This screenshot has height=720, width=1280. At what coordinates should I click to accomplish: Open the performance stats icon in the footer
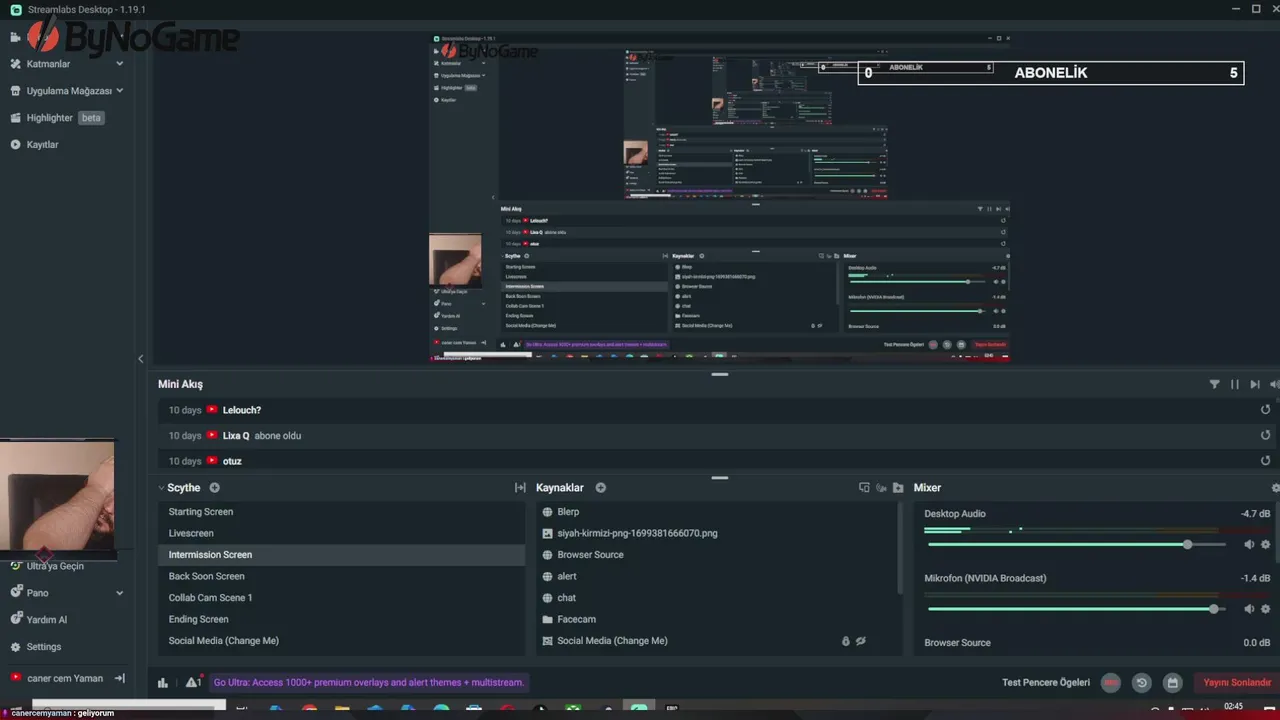[x=163, y=683]
